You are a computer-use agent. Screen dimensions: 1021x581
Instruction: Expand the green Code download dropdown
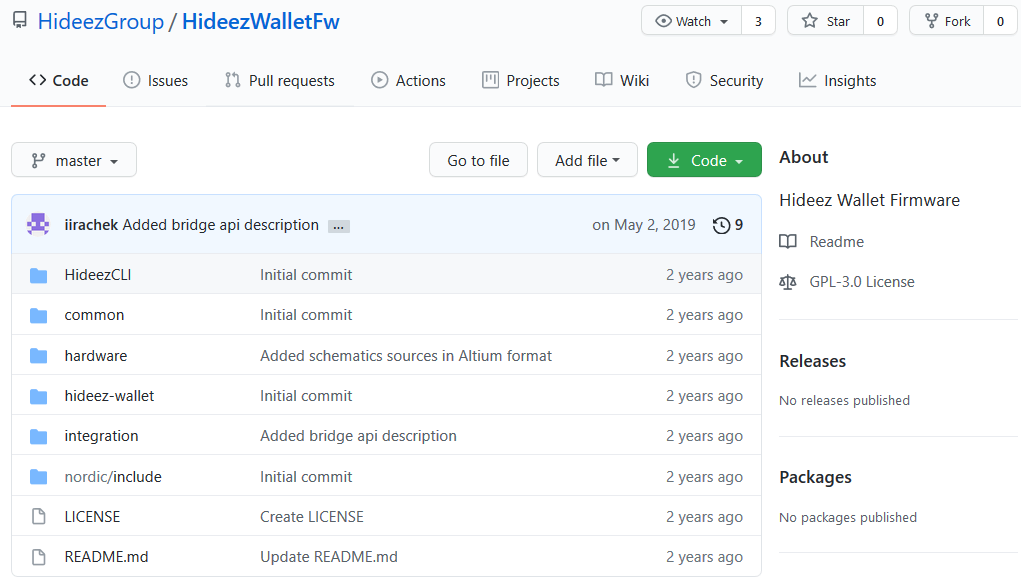(x=704, y=160)
